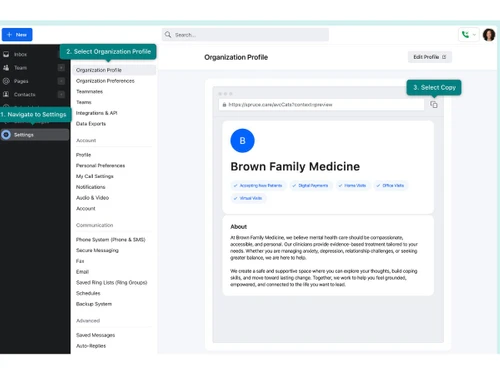Open Email settings
The image size is (500, 375).
[82, 272]
